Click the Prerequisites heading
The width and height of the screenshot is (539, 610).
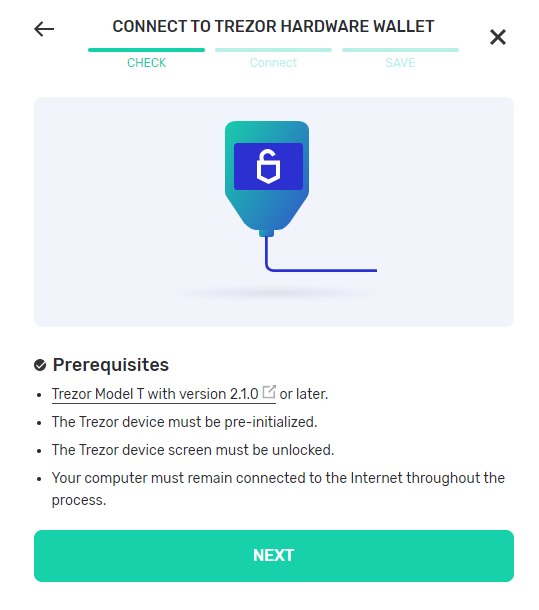click(x=111, y=365)
